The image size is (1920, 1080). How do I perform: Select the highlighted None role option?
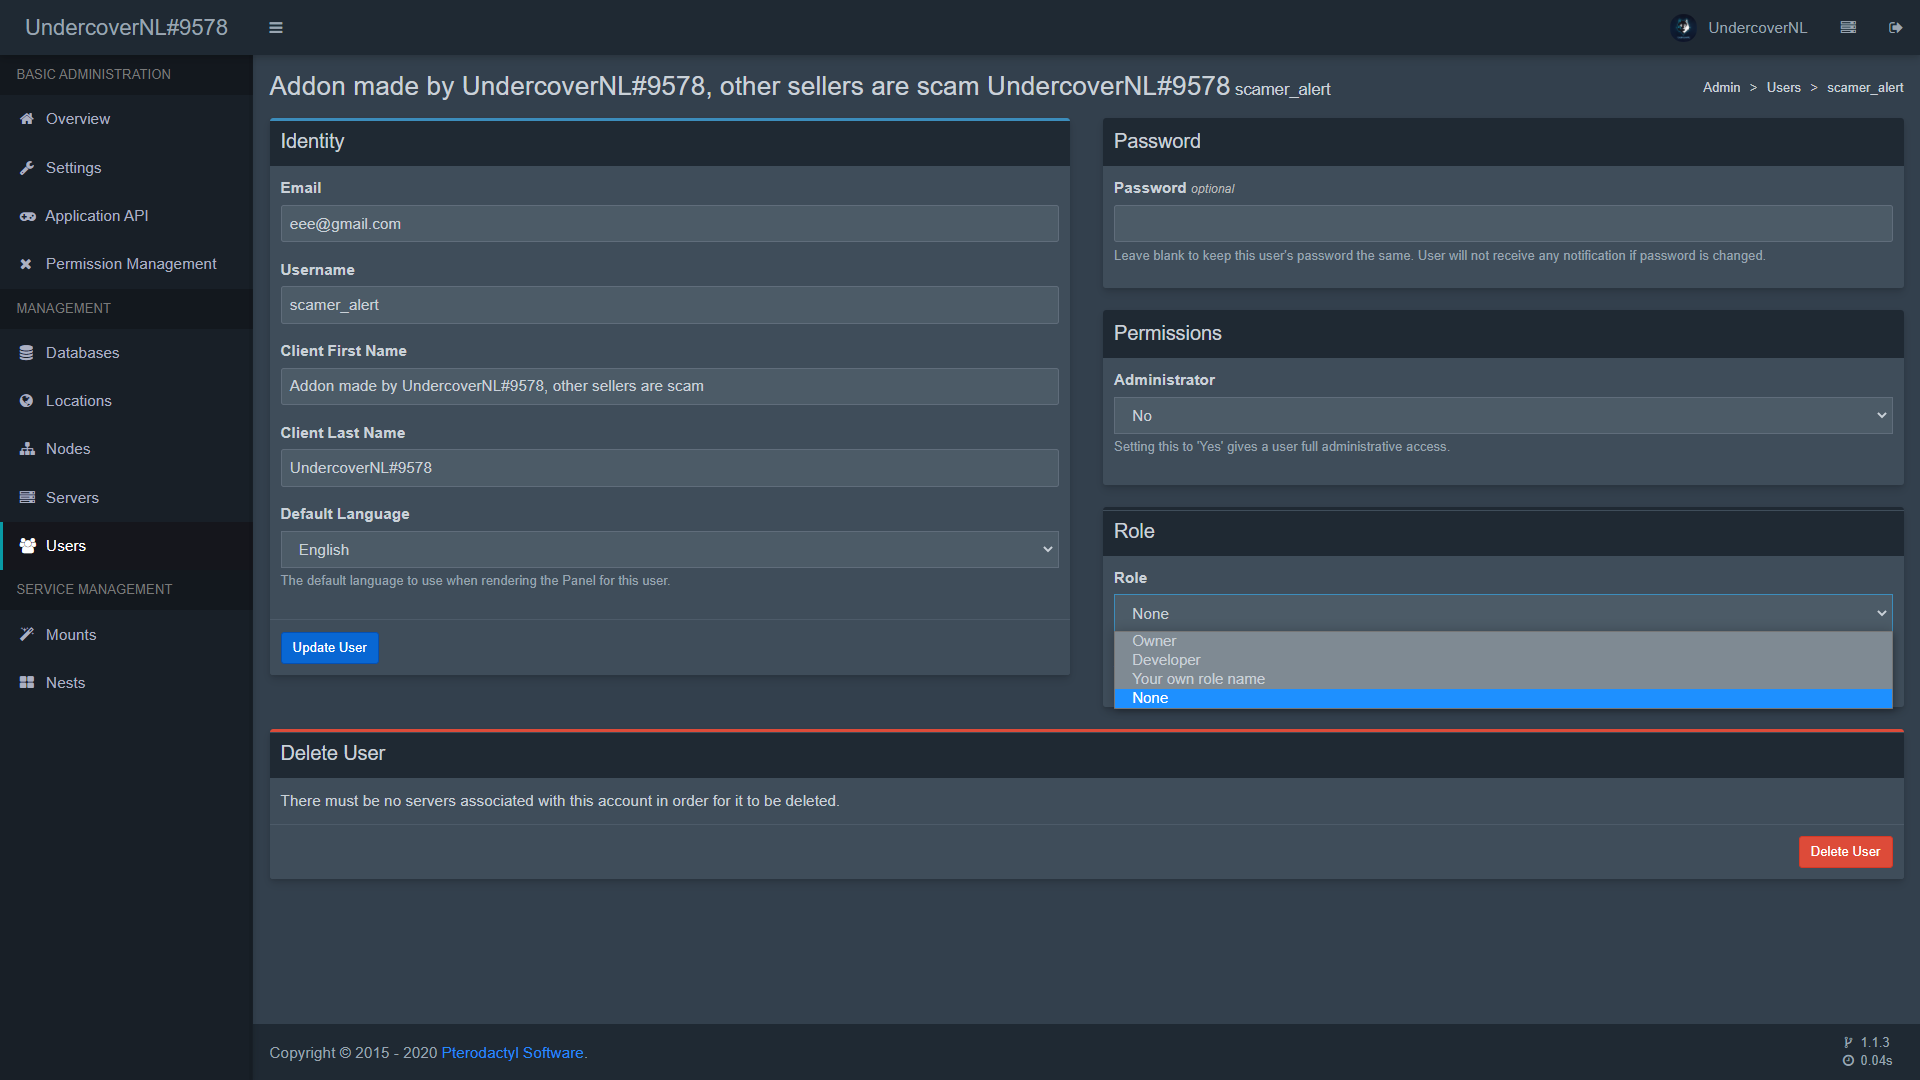1503,698
